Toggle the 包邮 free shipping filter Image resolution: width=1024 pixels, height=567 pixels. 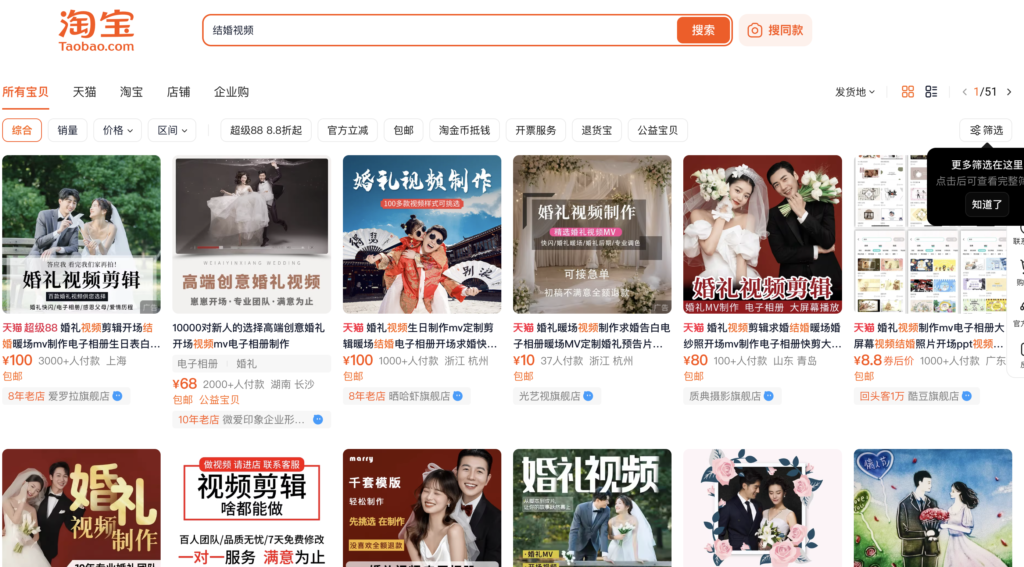point(403,130)
